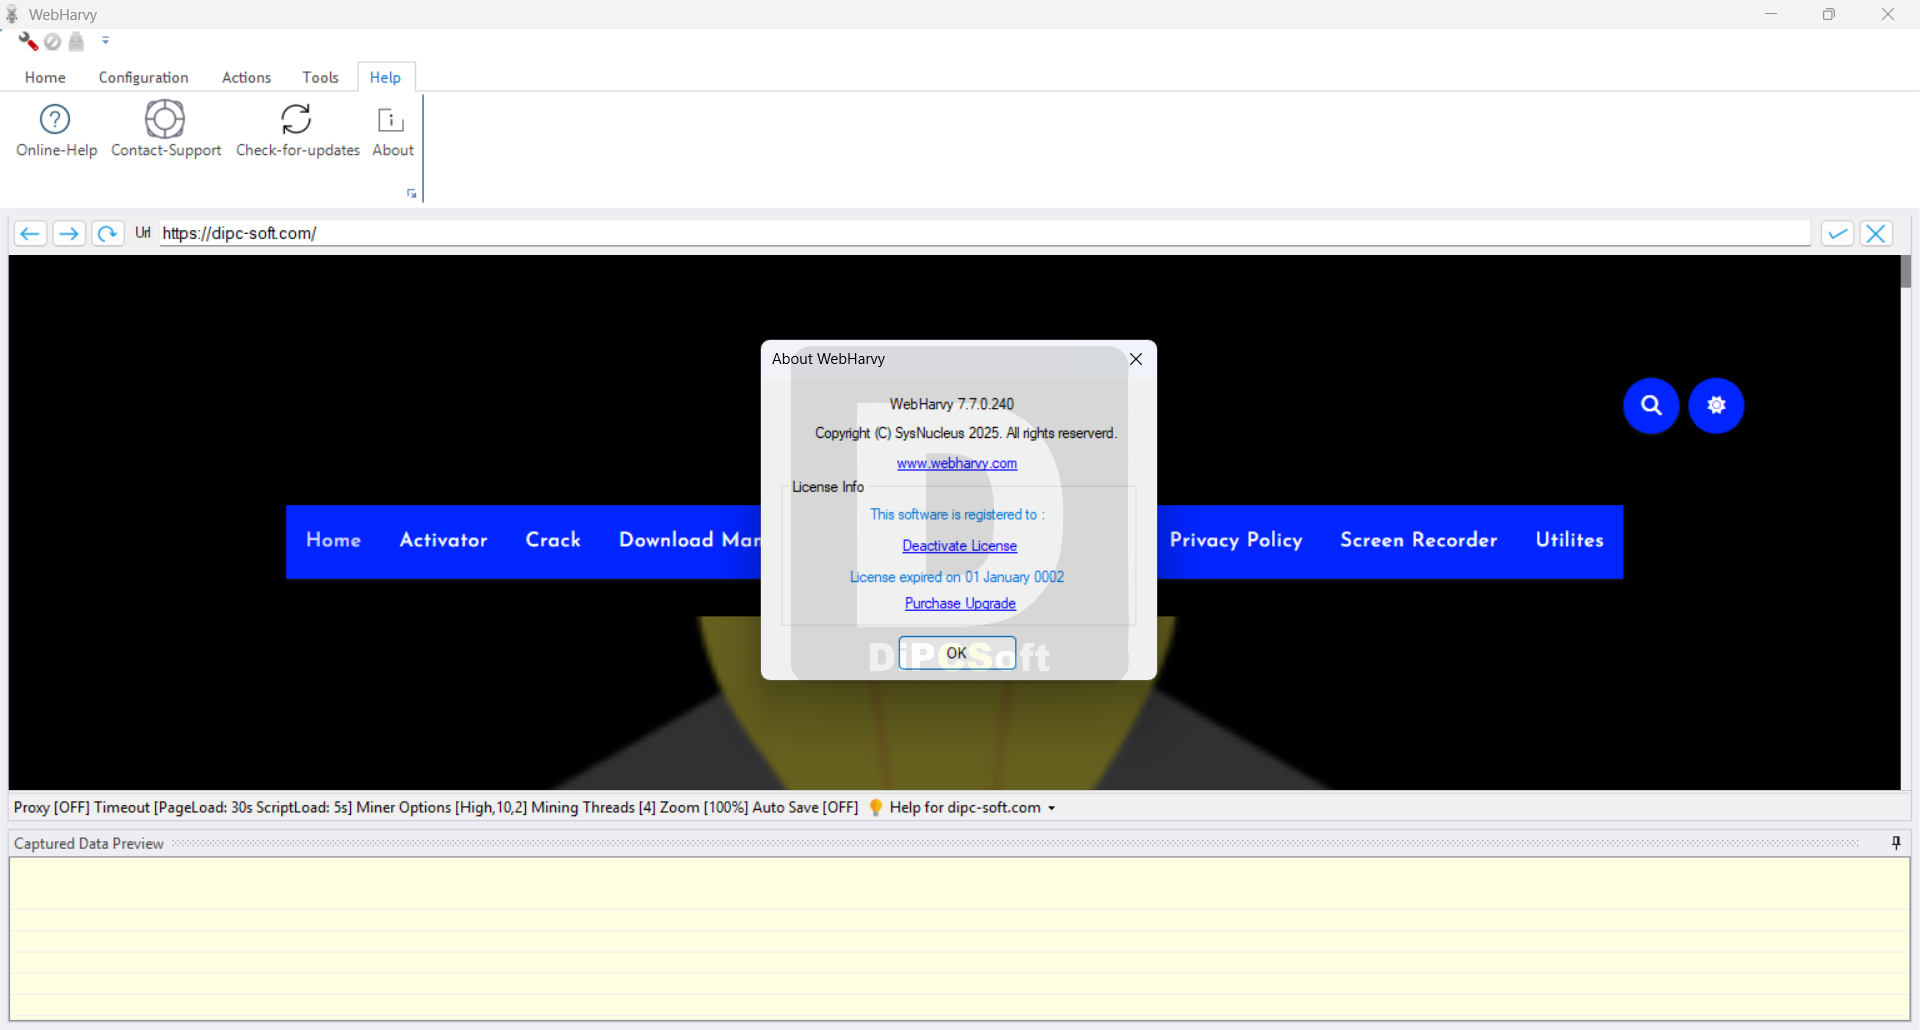Click the checkmark icon beside the URL bar
Screen dimensions: 1920x1030
[1837, 233]
